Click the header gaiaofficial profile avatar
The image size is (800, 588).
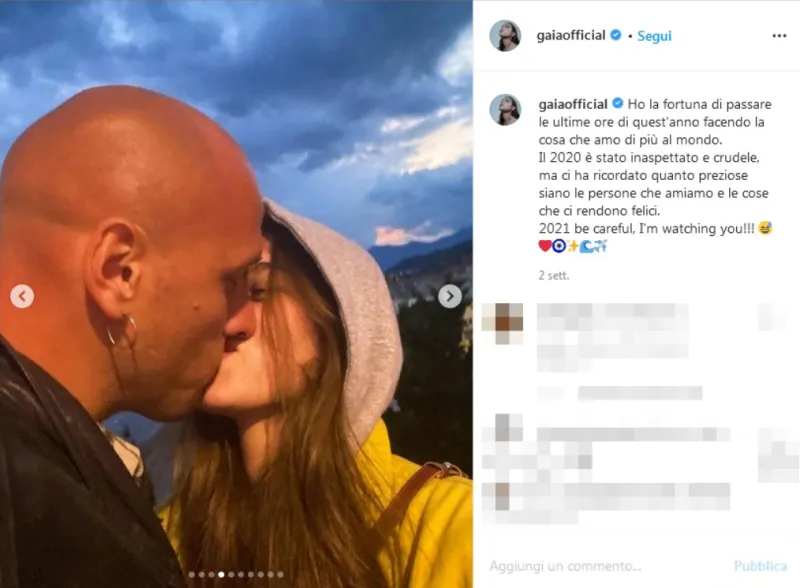tap(505, 36)
